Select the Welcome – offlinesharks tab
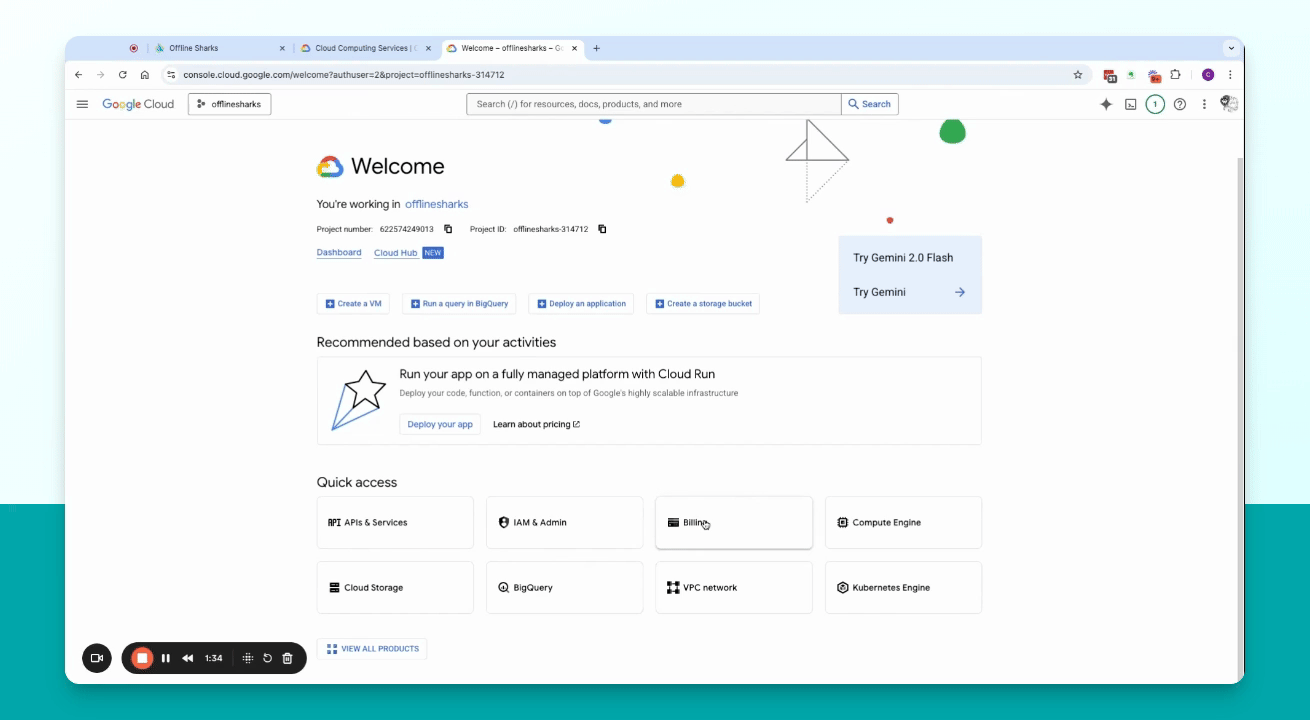The image size is (1310, 720). pyautogui.click(x=511, y=48)
